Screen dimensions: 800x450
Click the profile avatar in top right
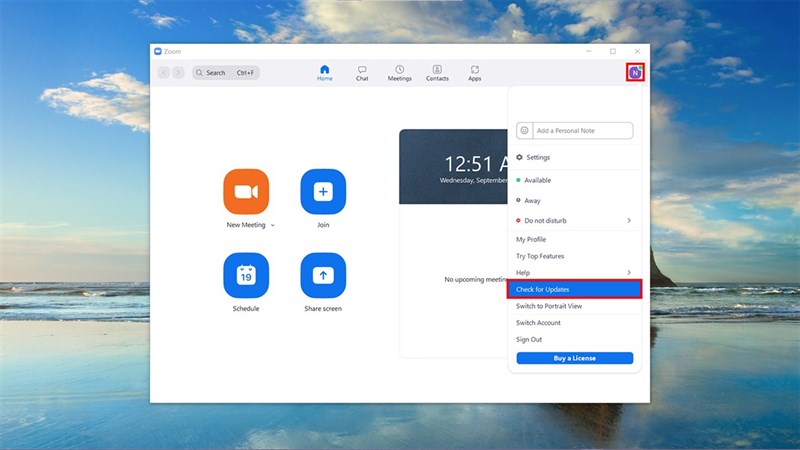(x=634, y=72)
